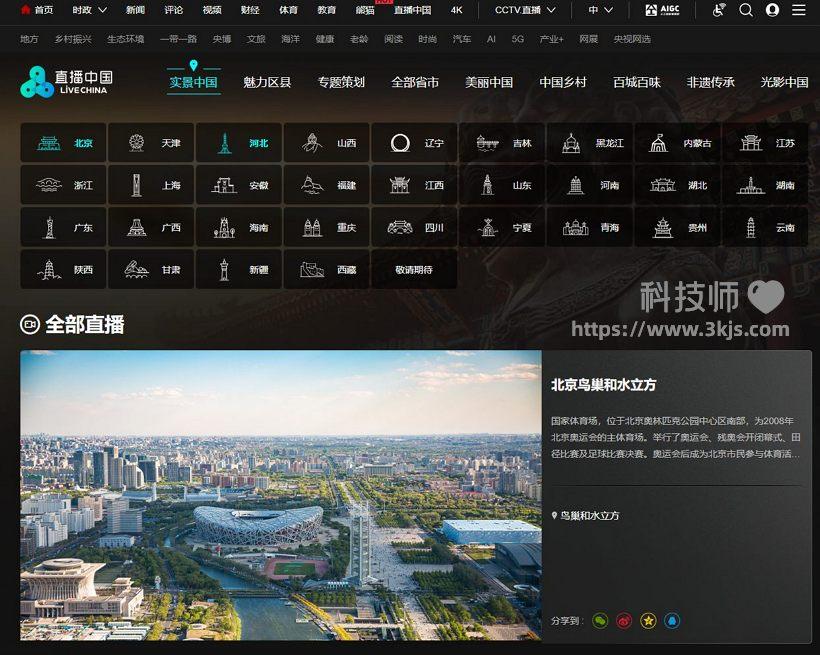Screen dimensions: 820x655
Task: Select the 吉林 province tile
Action: (x=503, y=142)
